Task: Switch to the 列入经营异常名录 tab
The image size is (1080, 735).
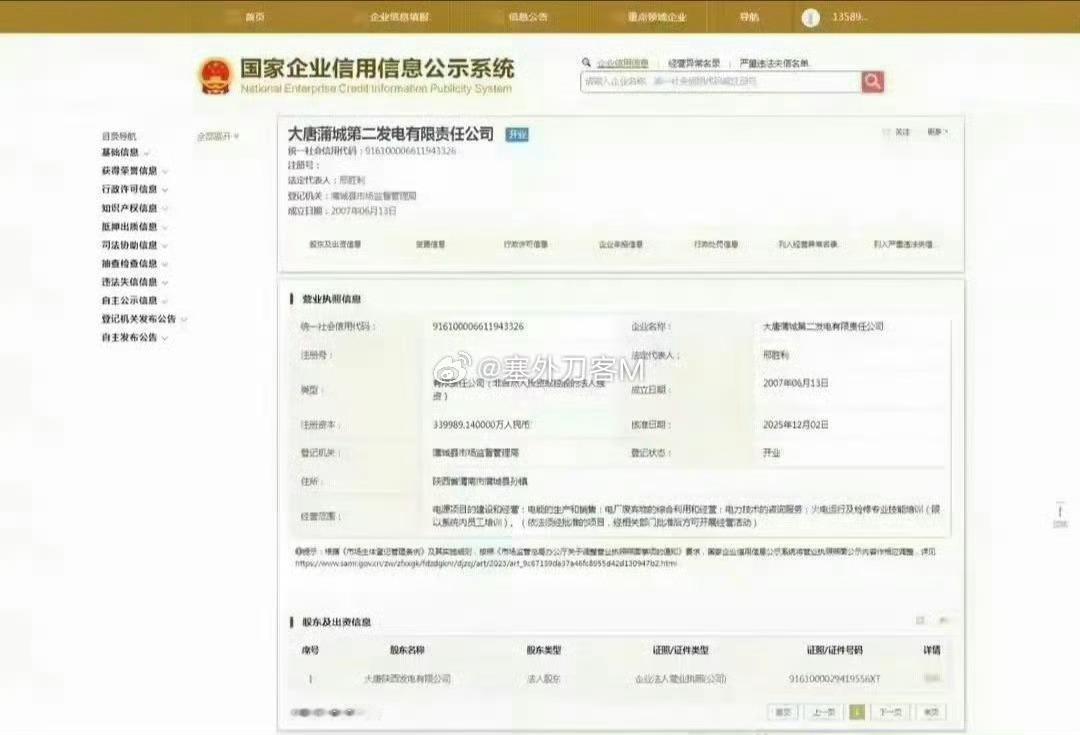Action: tap(808, 245)
